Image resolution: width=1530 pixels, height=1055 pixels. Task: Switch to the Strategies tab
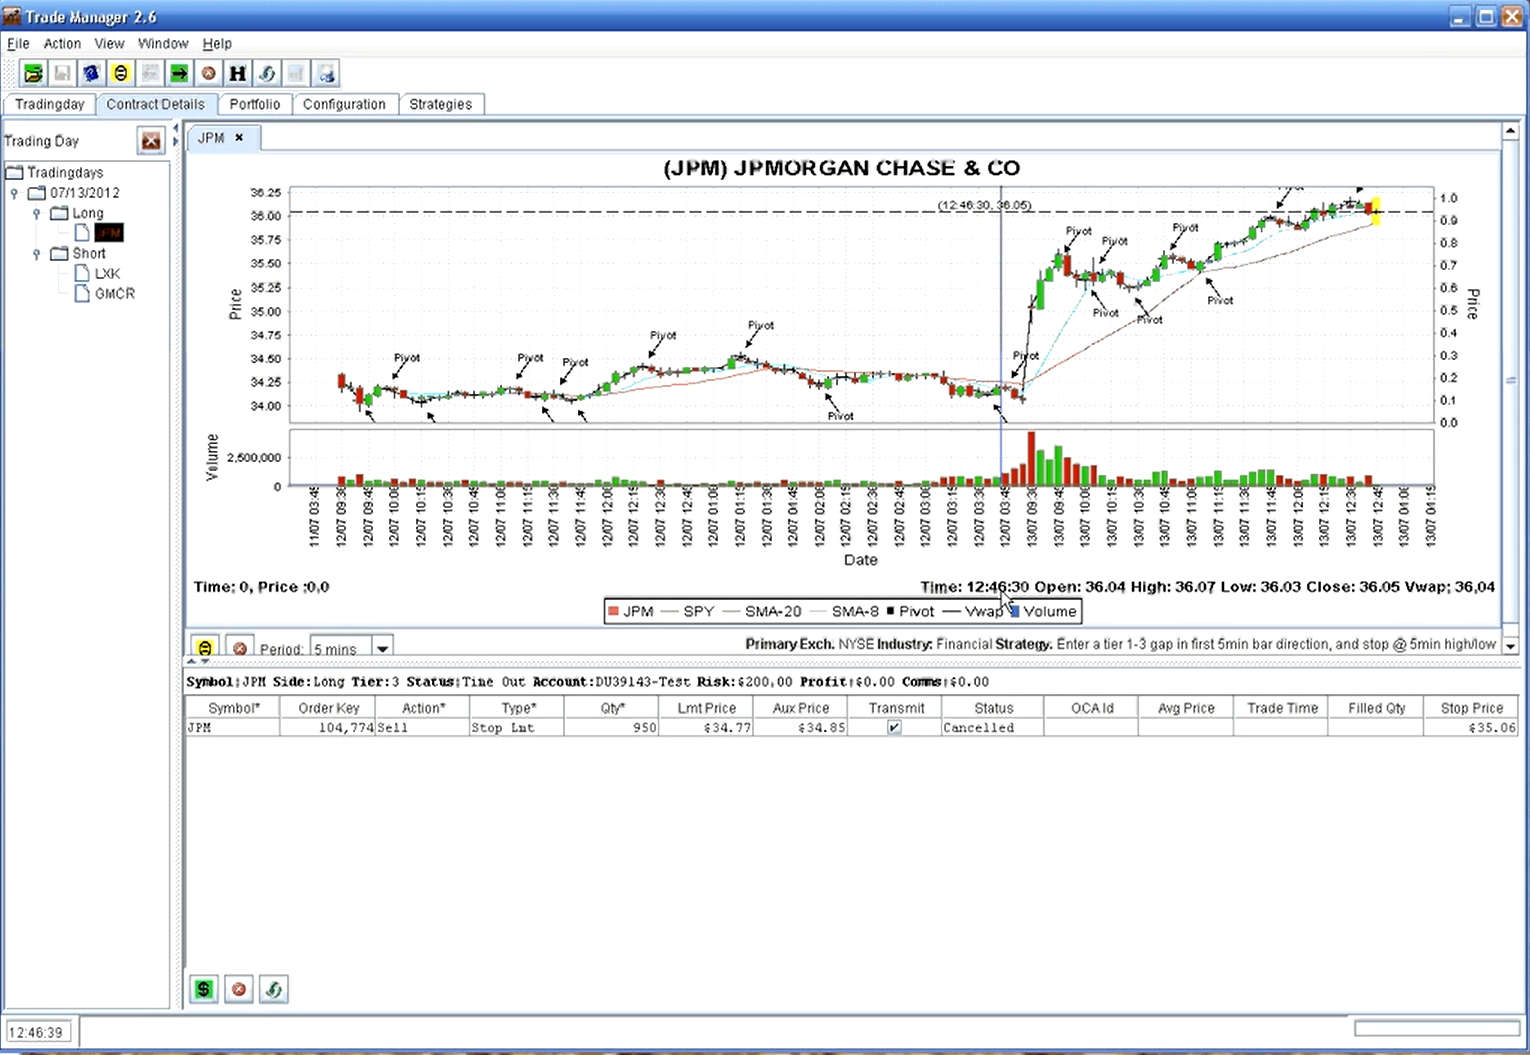[440, 104]
